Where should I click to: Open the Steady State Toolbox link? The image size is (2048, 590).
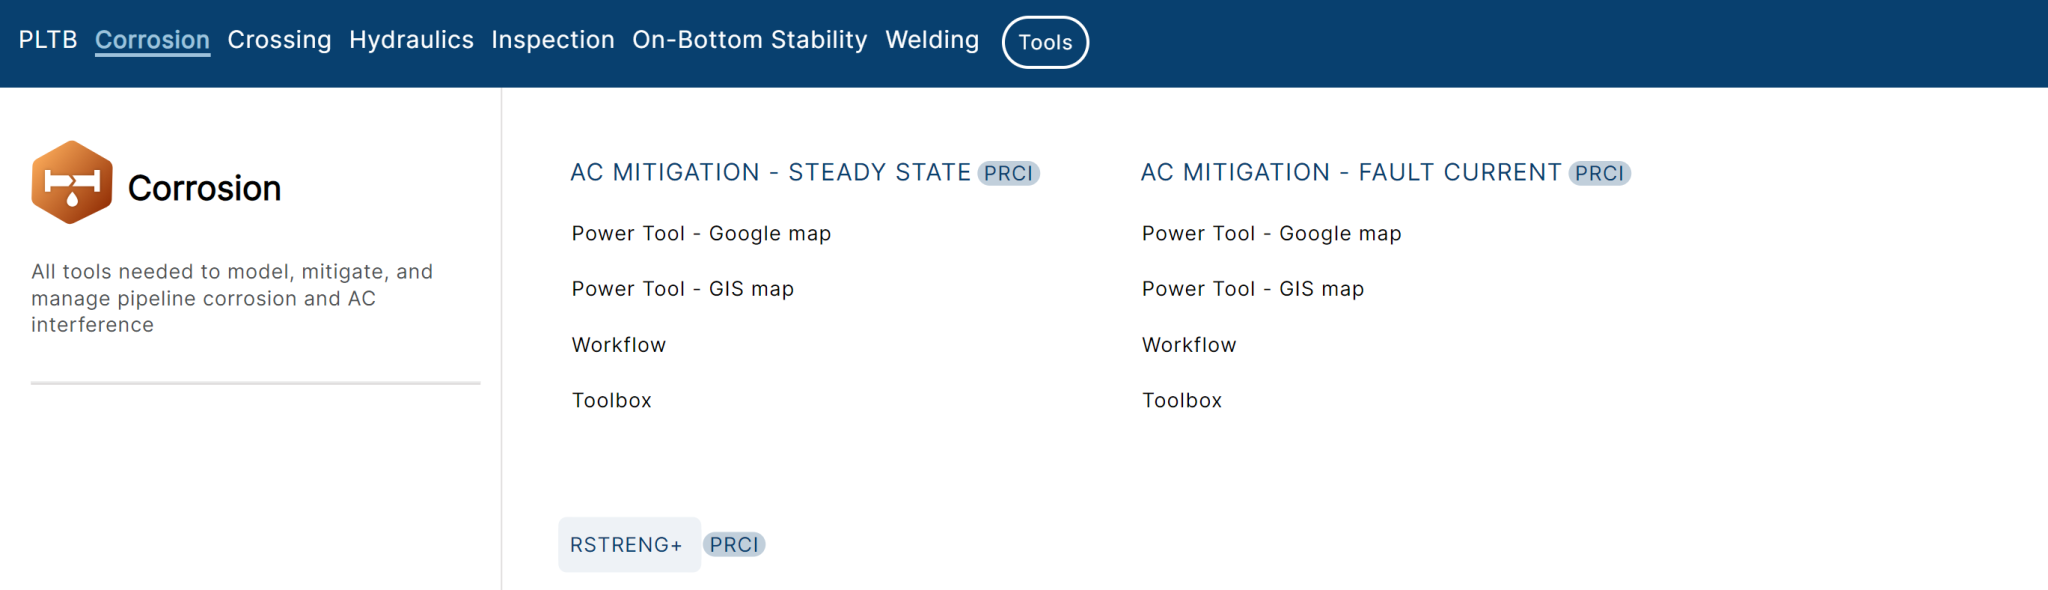pos(612,401)
